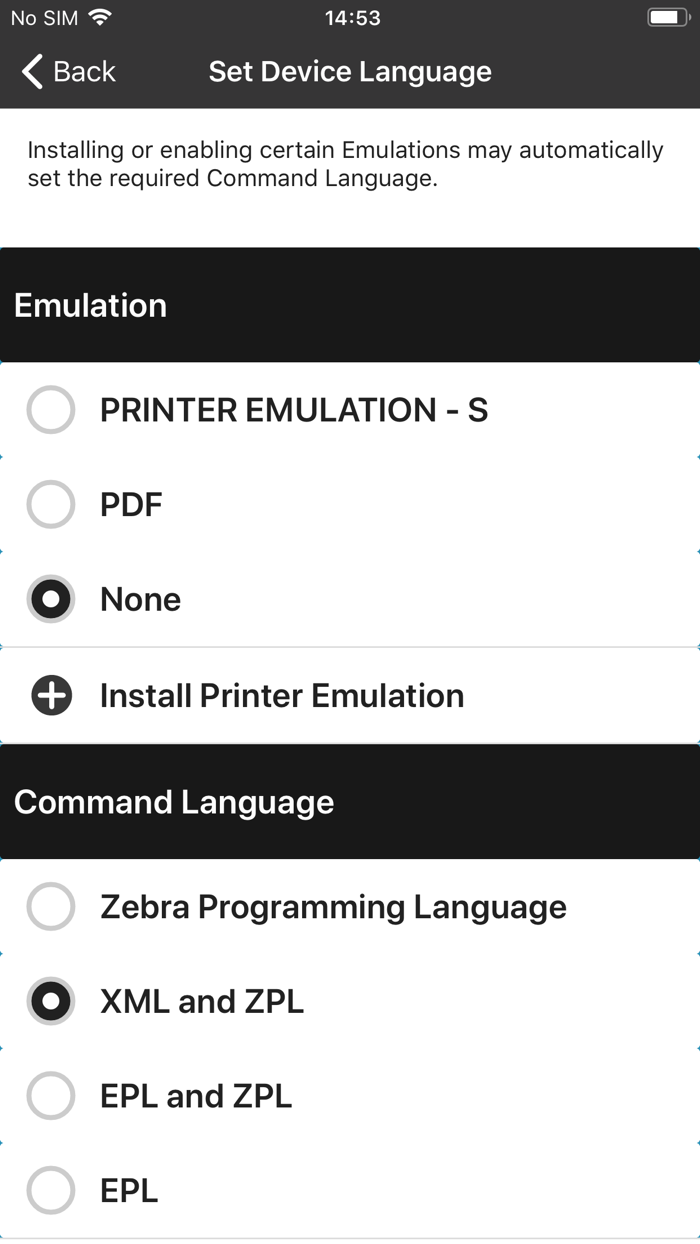Tap the instructional text about Emulations
This screenshot has height=1244, width=700.
tap(345, 163)
